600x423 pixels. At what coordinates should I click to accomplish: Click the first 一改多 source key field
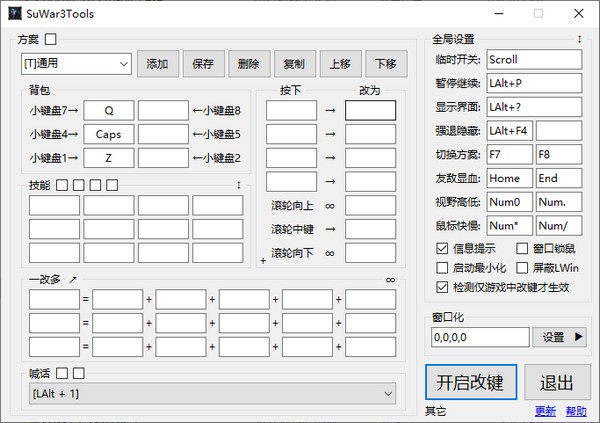(x=54, y=299)
